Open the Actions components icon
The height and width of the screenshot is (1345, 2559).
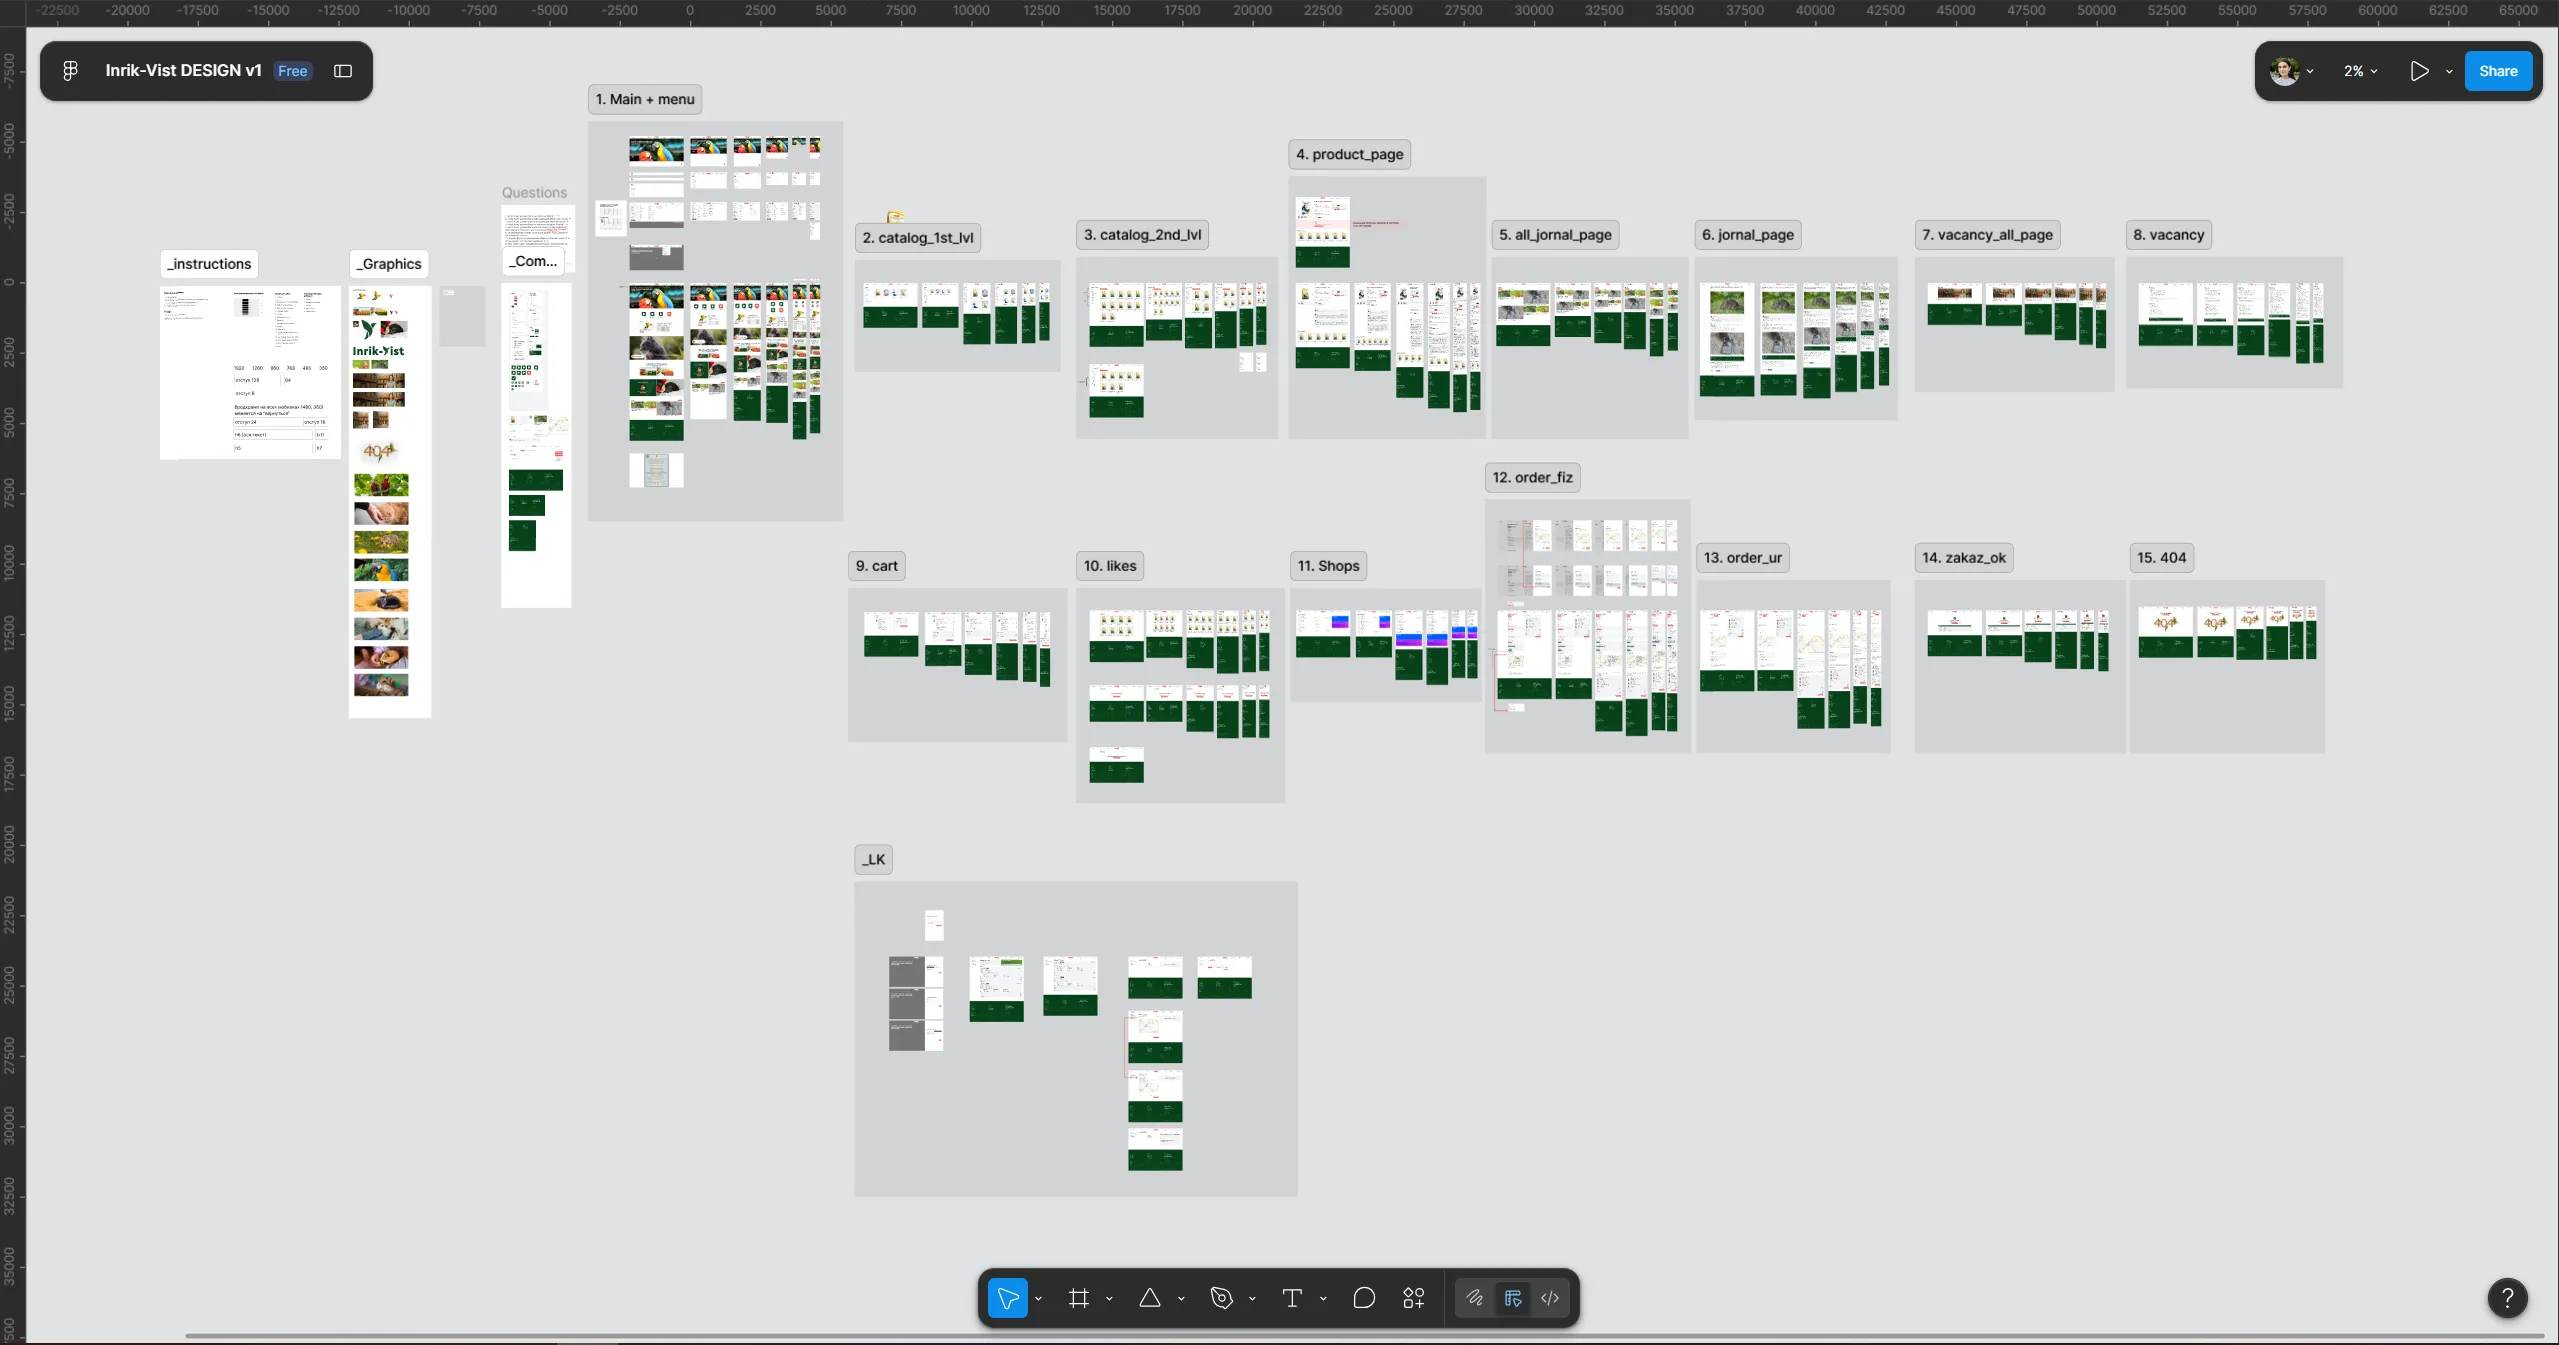click(1414, 1298)
